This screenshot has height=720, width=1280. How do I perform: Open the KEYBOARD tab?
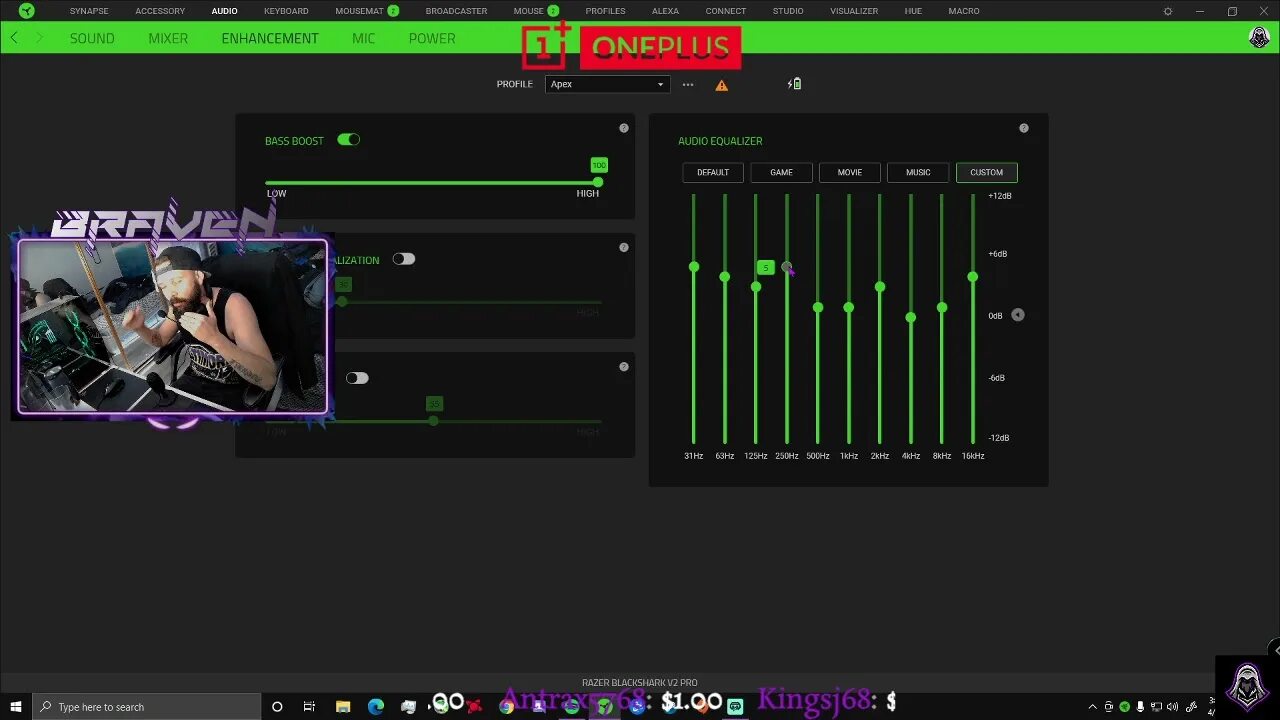click(x=286, y=11)
